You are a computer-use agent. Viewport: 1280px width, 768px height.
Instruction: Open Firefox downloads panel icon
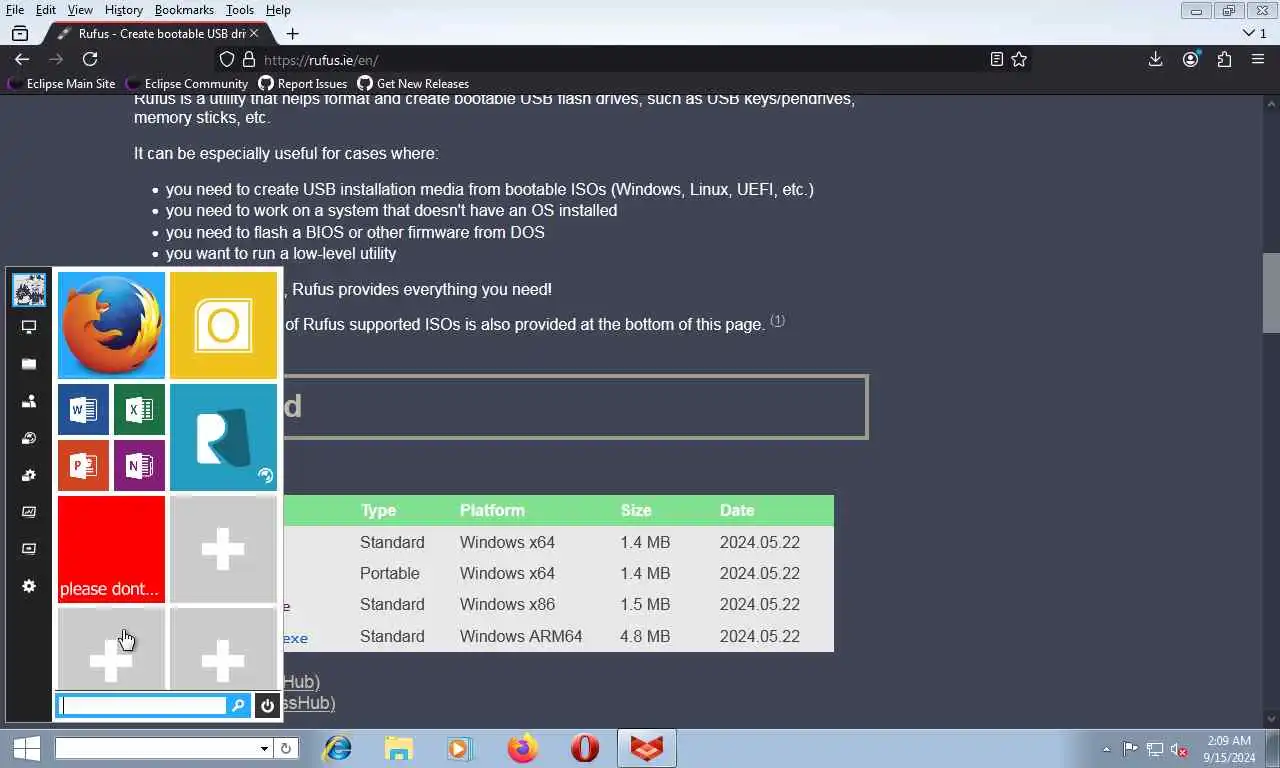pos(1155,59)
